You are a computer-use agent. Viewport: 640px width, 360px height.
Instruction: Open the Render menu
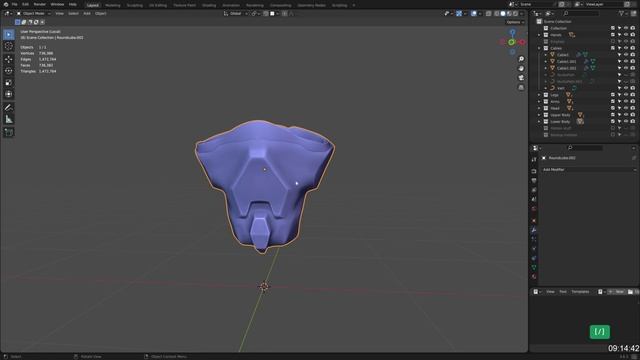coord(40,4)
